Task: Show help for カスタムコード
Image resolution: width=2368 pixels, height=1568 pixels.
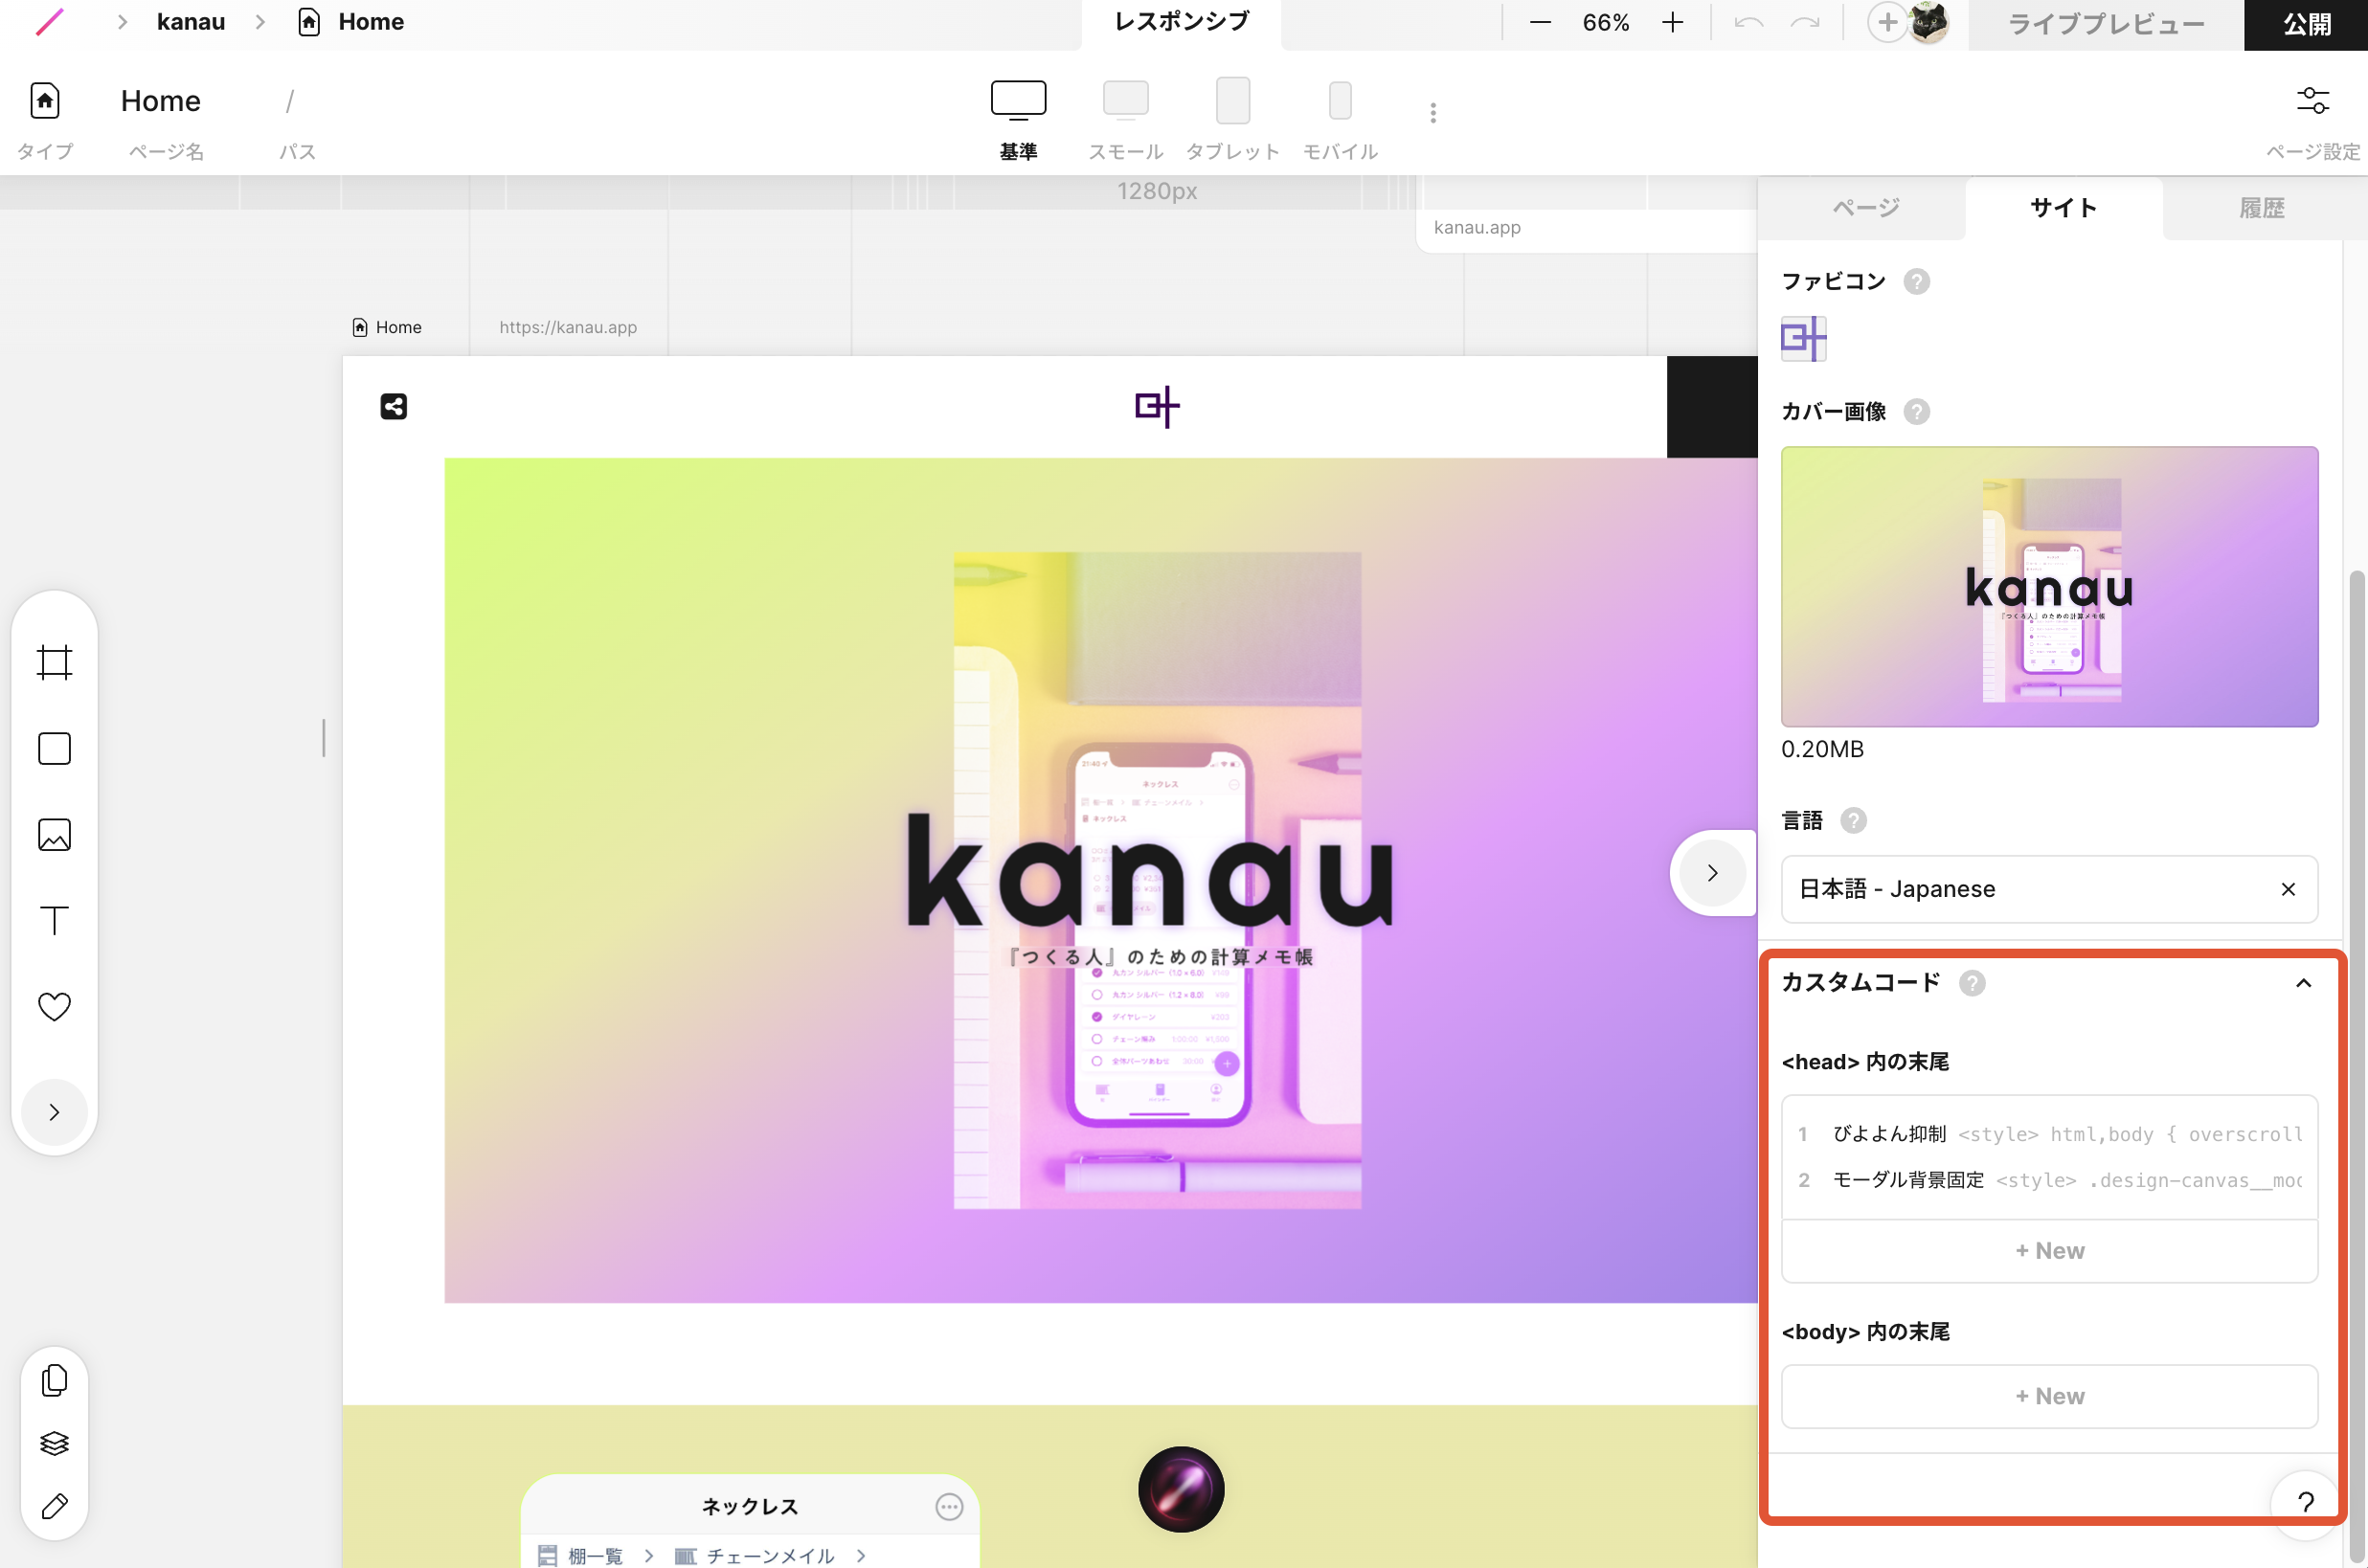Action: pyautogui.click(x=1971, y=983)
